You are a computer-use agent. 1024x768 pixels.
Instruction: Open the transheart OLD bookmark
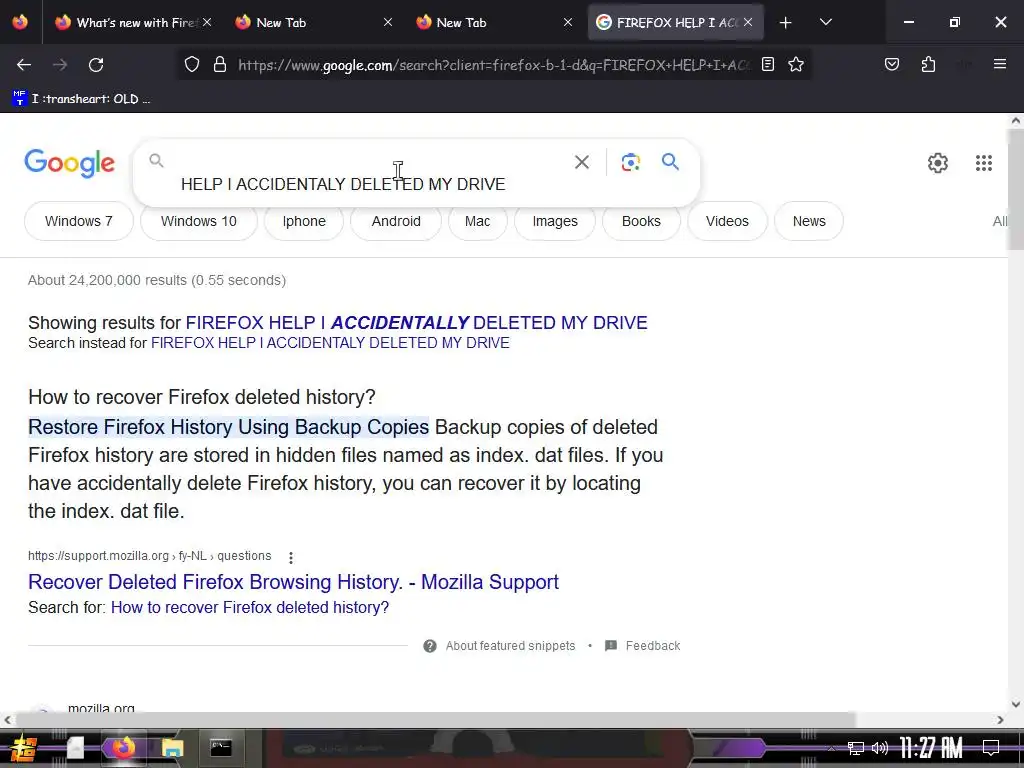click(82, 99)
